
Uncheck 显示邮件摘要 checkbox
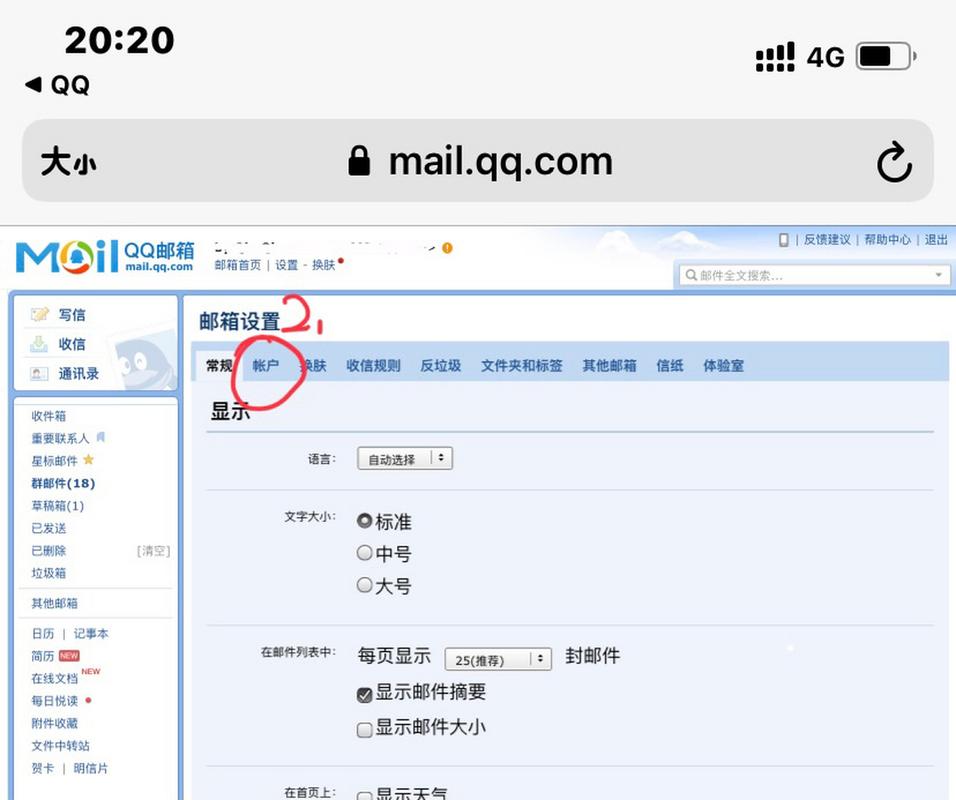(365, 695)
